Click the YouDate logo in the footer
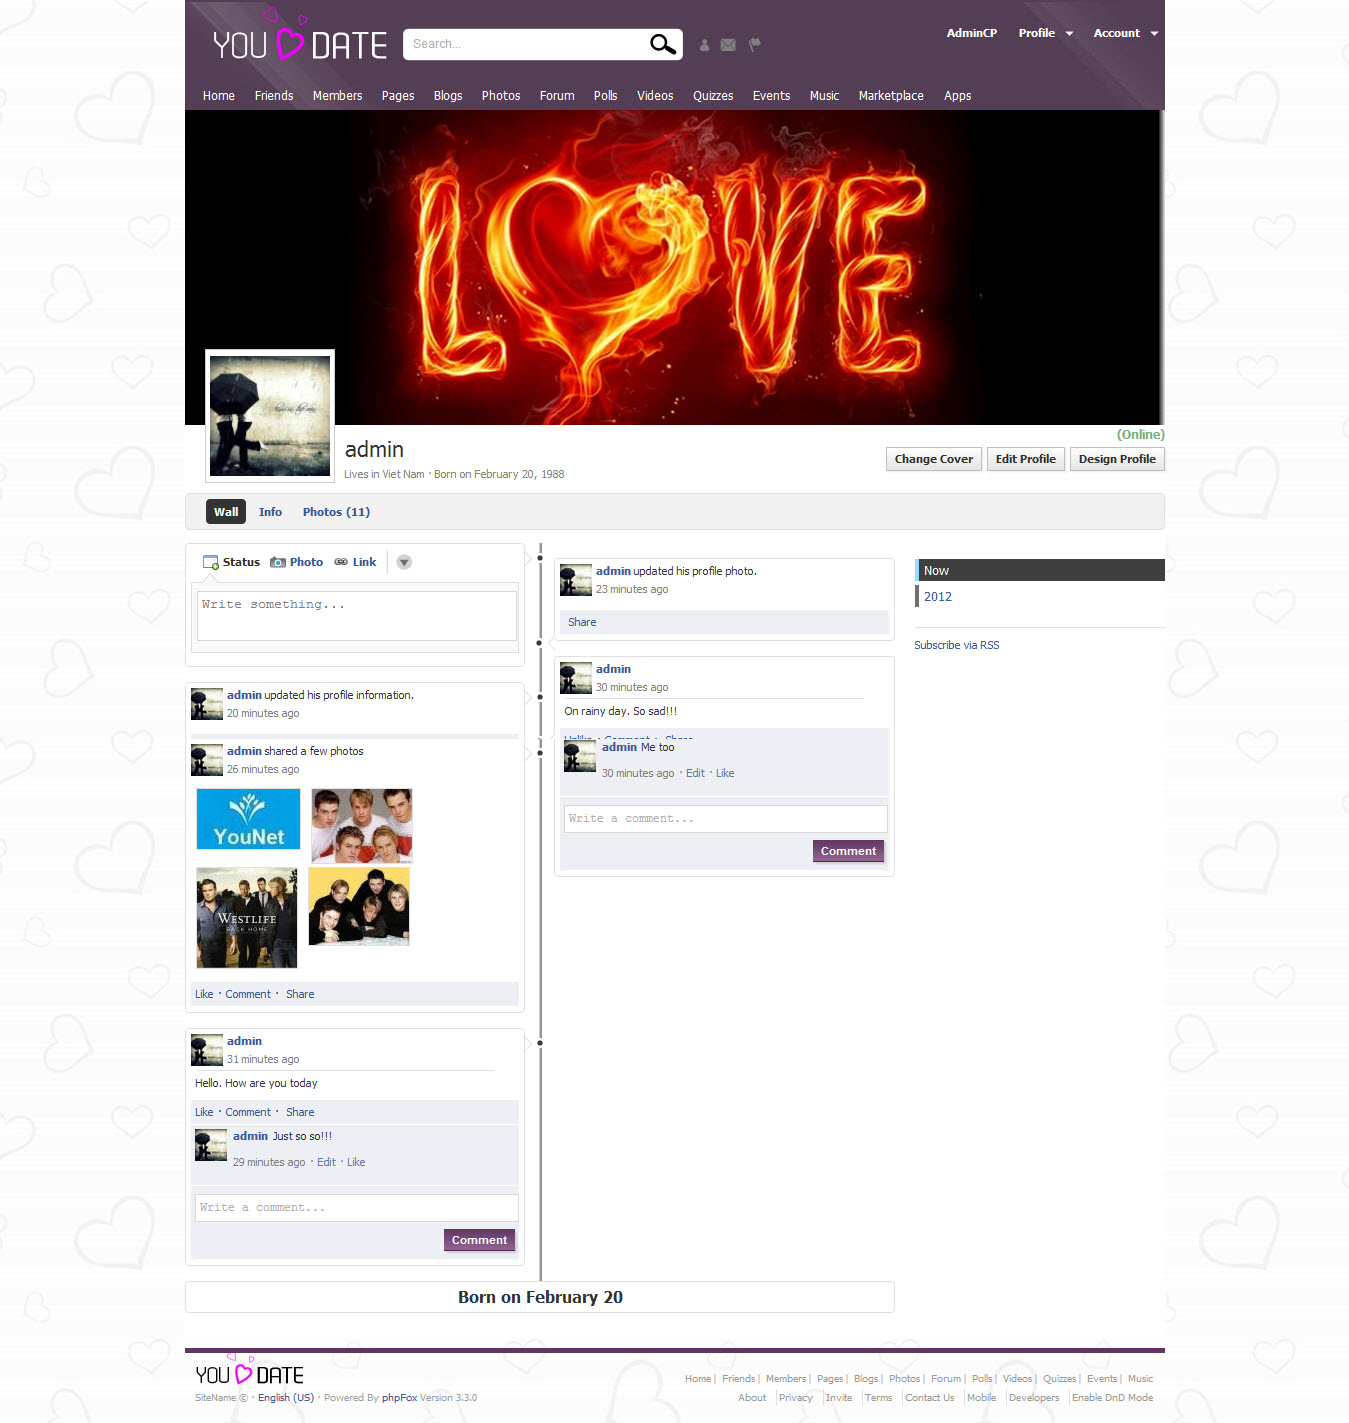Viewport: 1349px width, 1423px height. [x=250, y=1372]
